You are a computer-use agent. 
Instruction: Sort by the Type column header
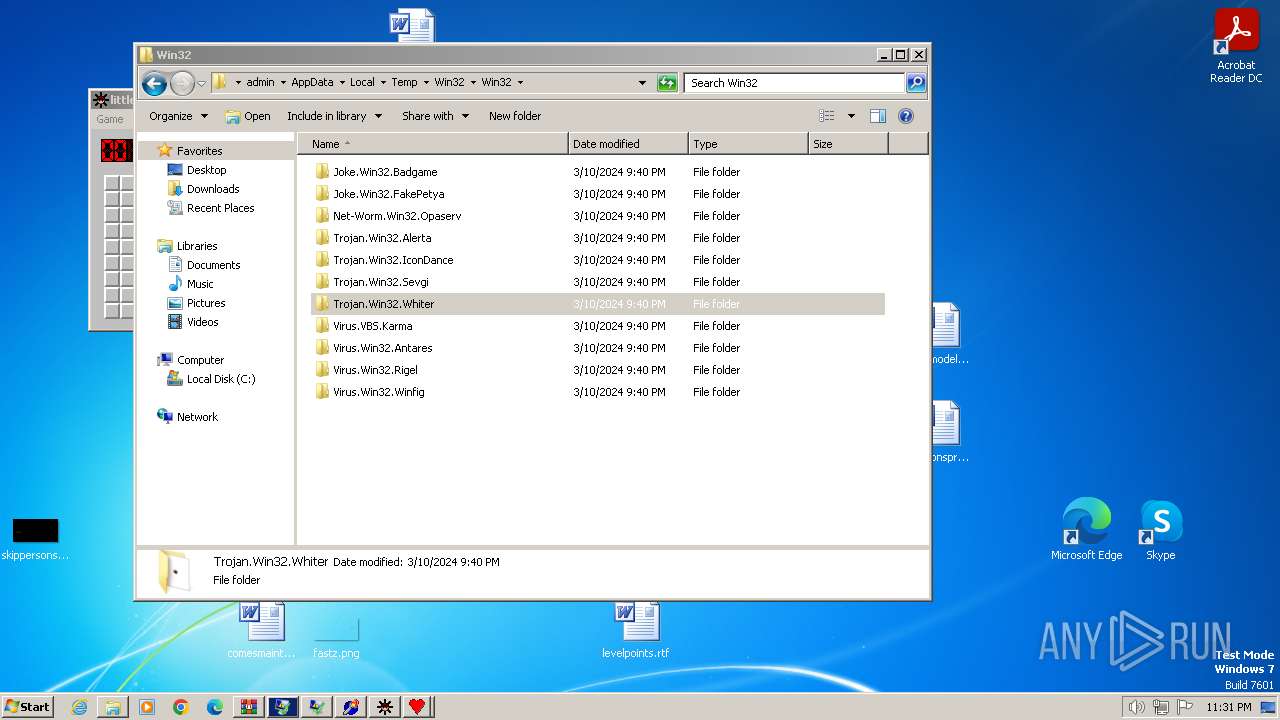(x=748, y=144)
